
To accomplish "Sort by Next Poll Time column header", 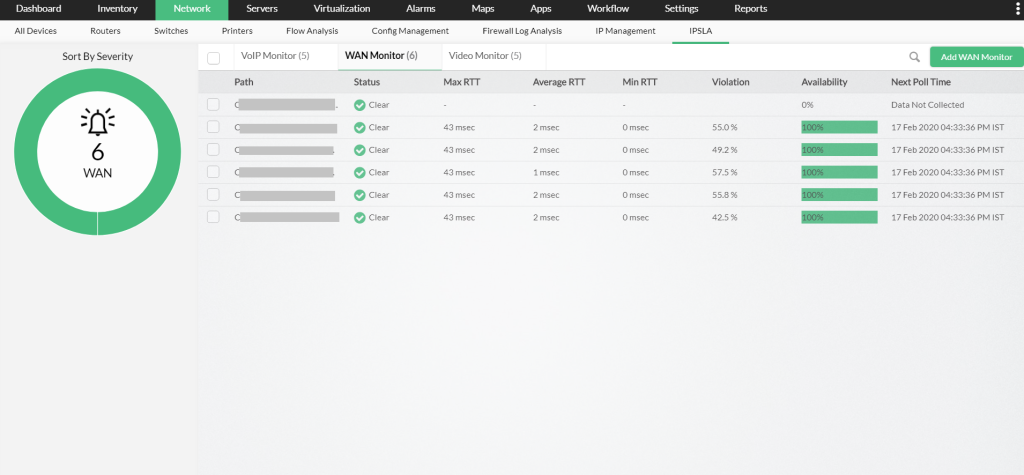I will point(921,82).
